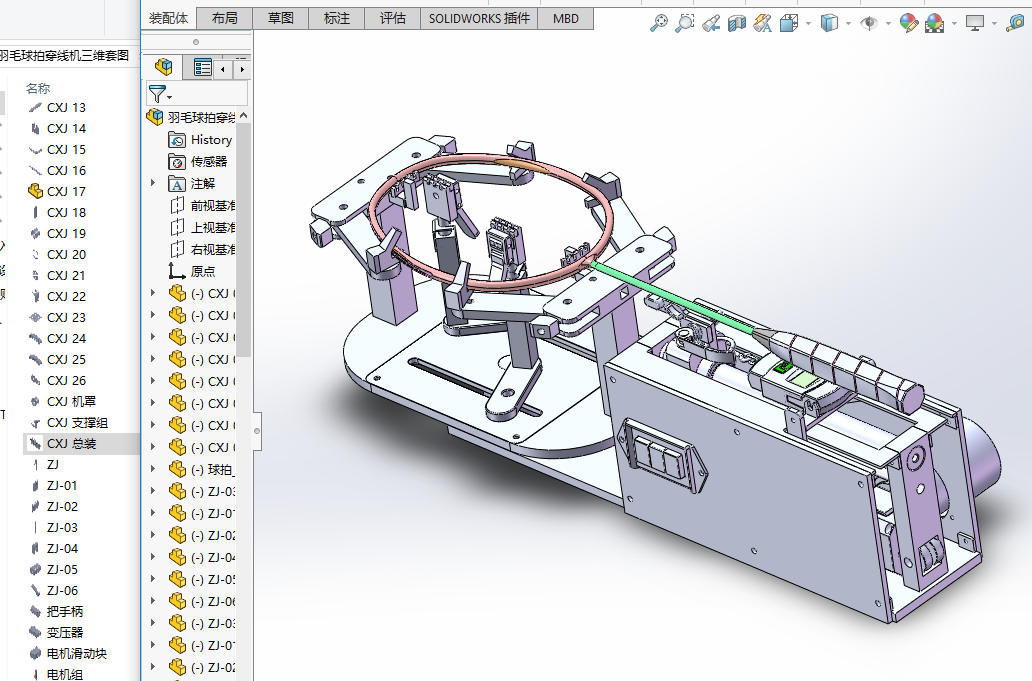Select the CXJ 总装 file in the list
Viewport: 1032px width, 681px height.
71,444
